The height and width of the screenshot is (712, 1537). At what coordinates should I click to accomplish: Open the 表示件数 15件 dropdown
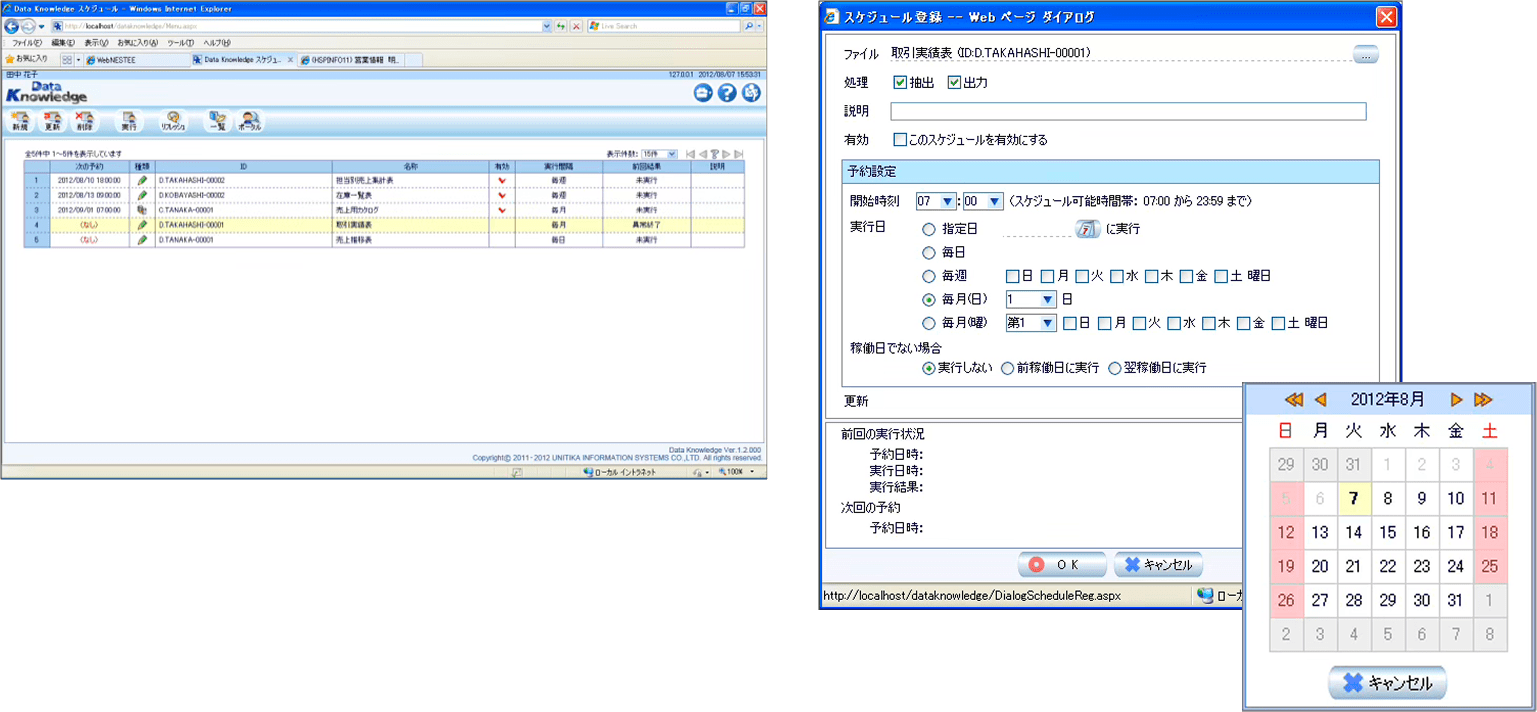pyautogui.click(x=659, y=154)
